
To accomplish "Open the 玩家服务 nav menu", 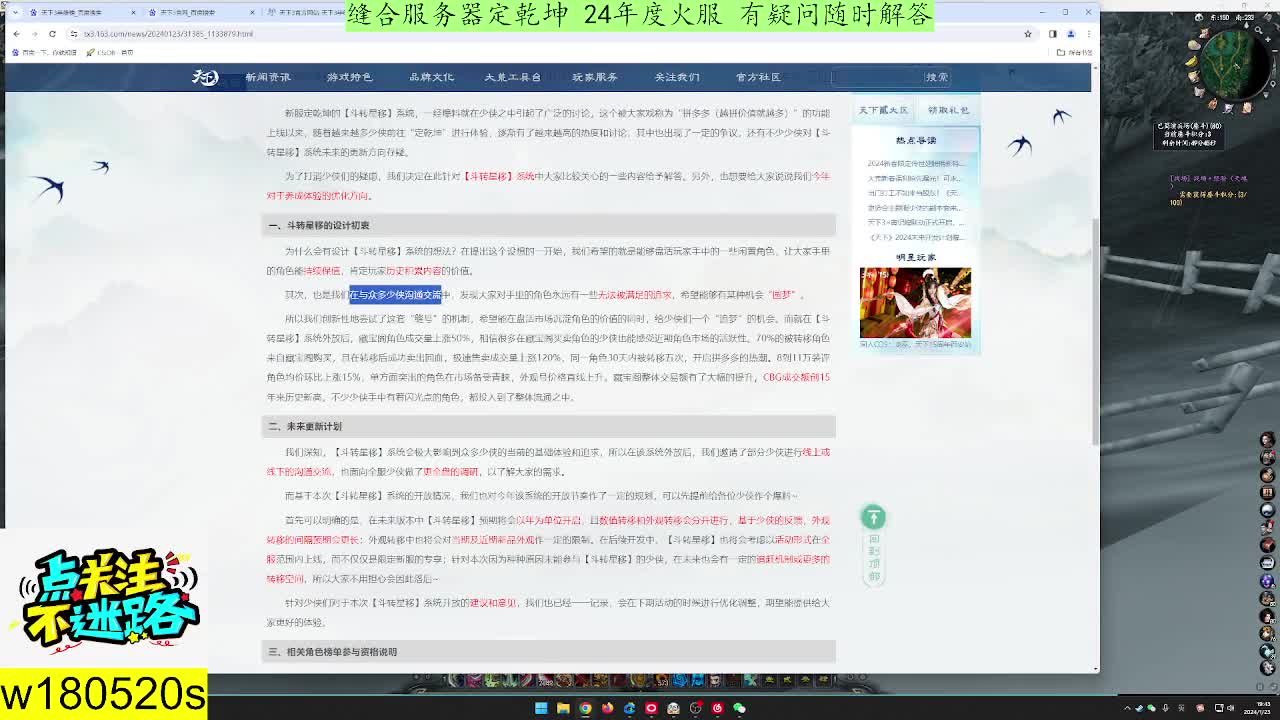I will [x=594, y=77].
